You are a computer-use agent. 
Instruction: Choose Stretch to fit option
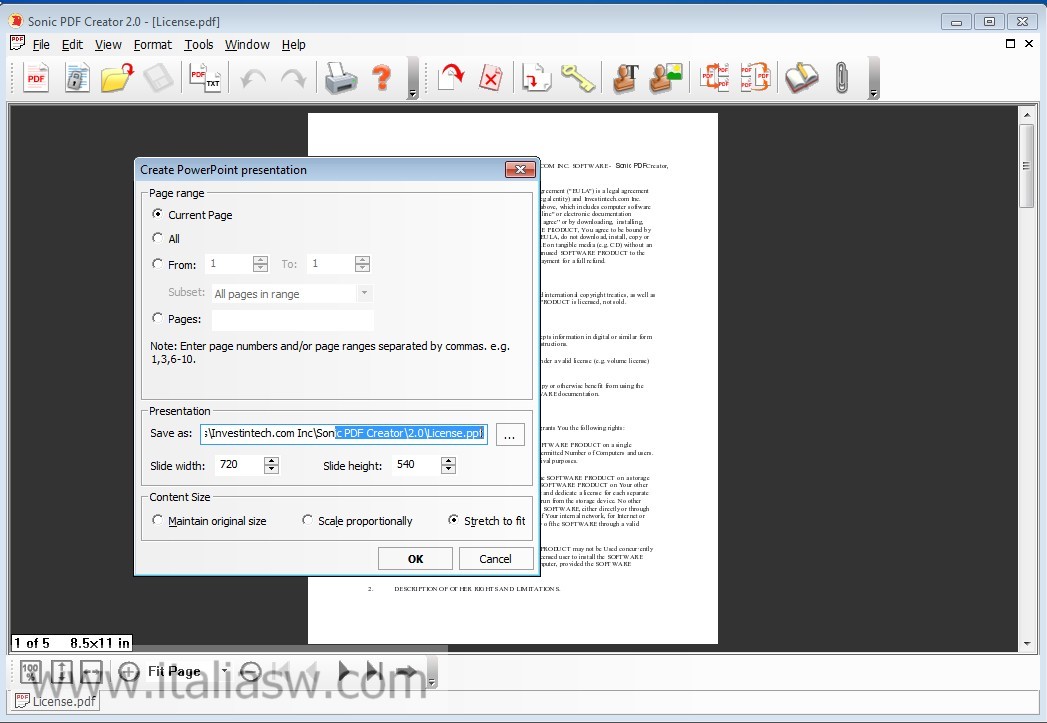453,519
